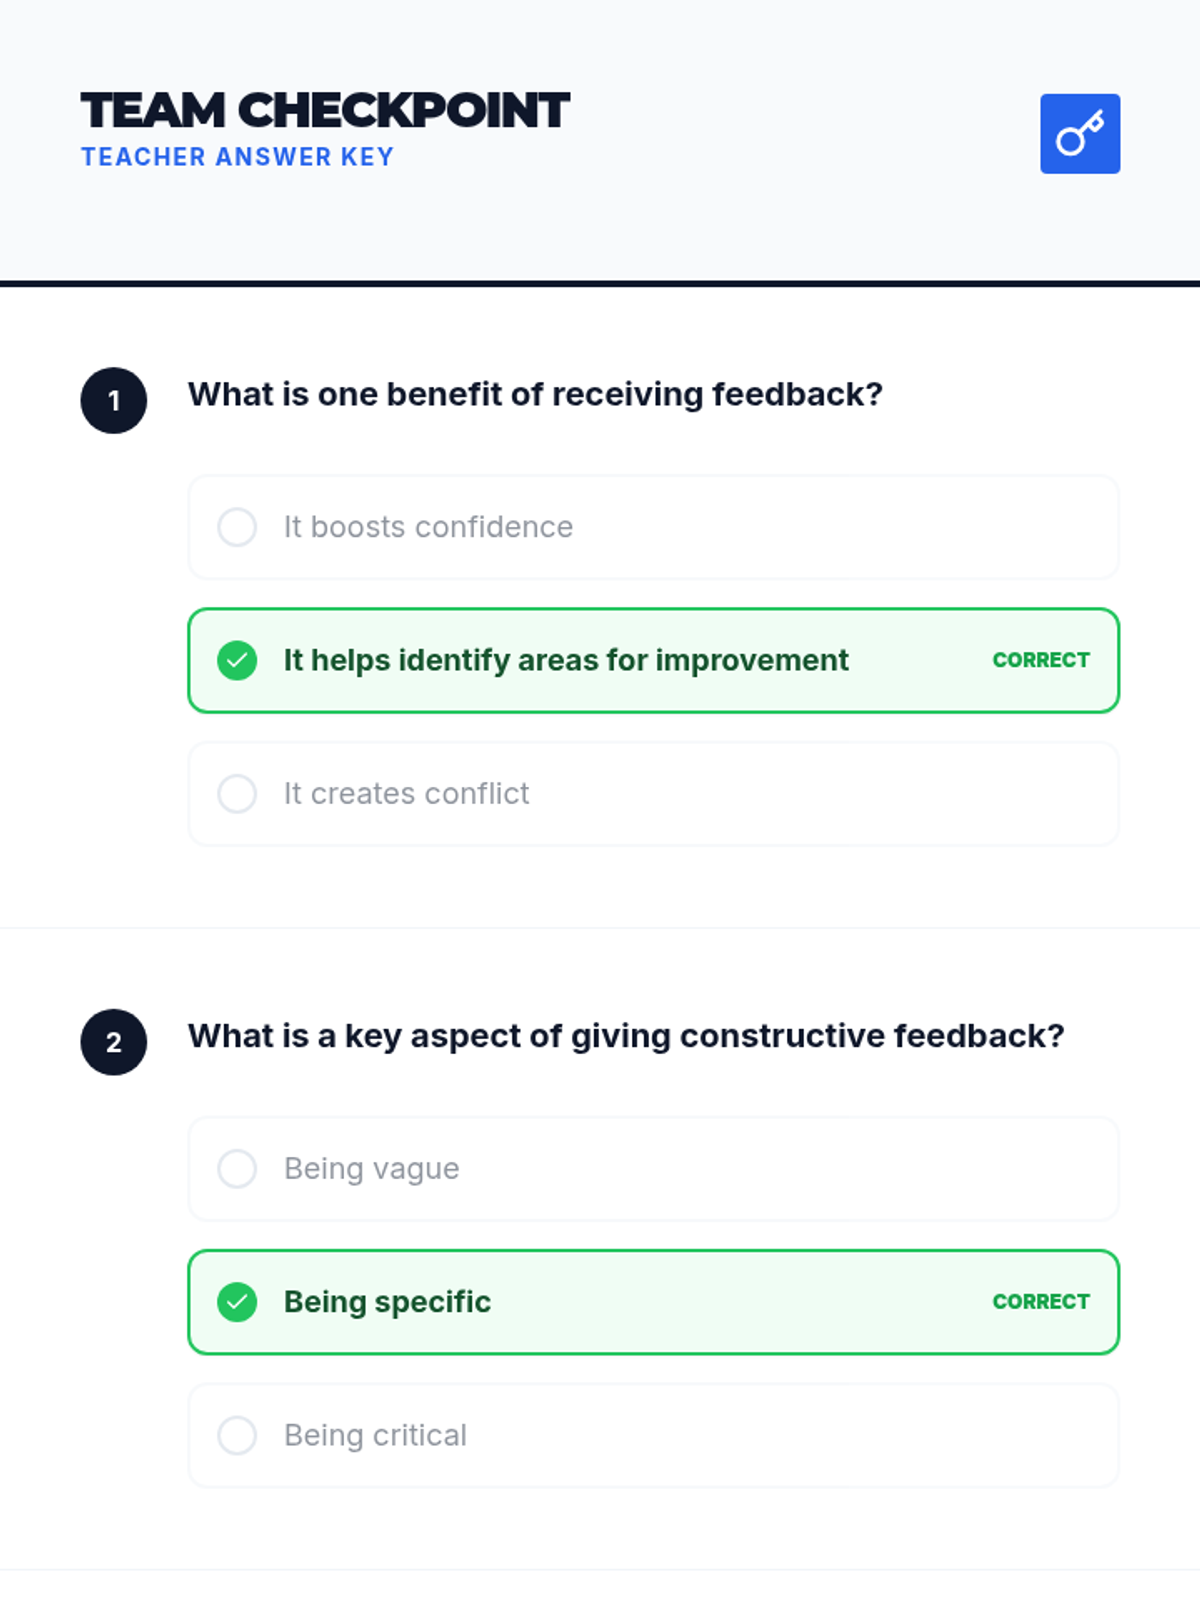
Task: Click the 'Being critical' answer text
Action: point(375,1435)
